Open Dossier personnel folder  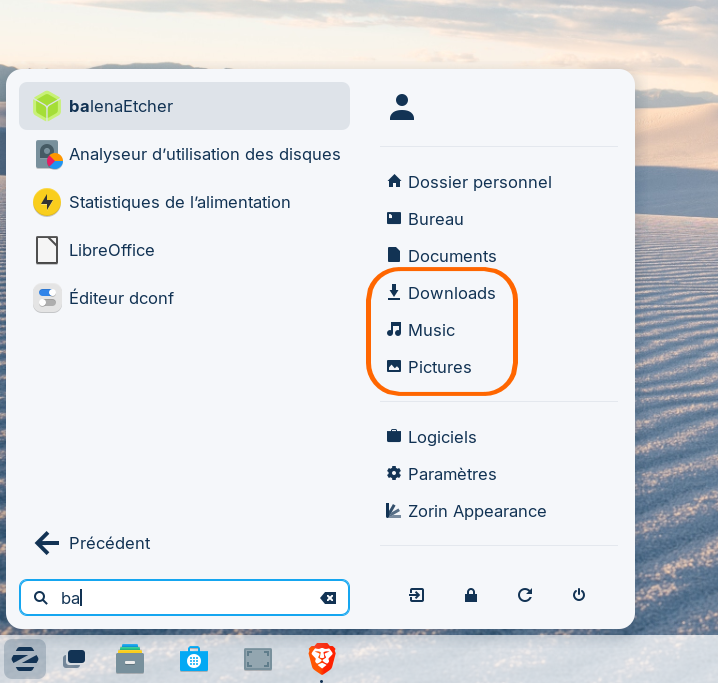pos(469,182)
